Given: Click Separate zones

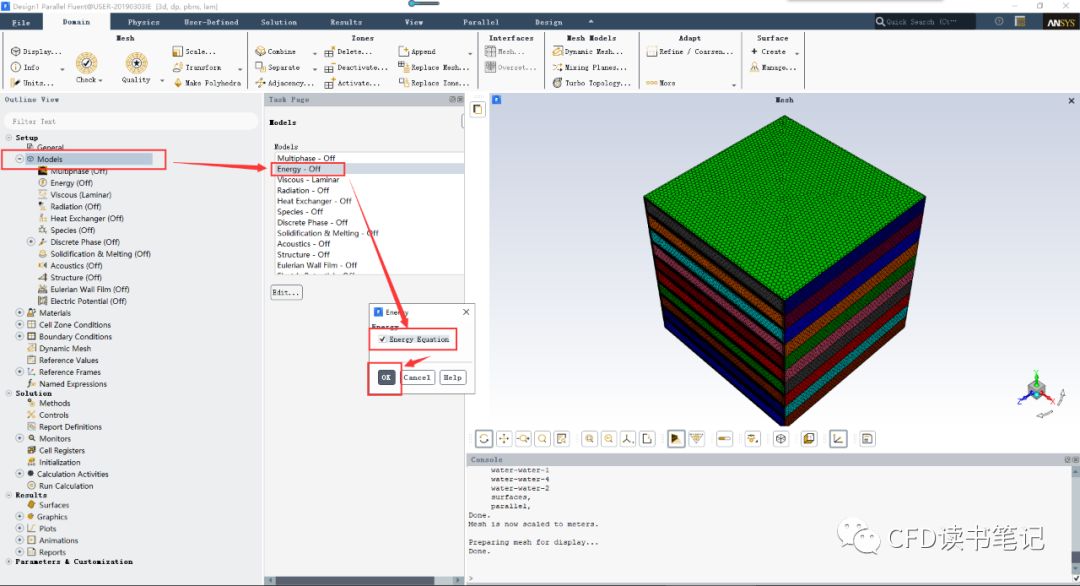Looking at the screenshot, I should [278, 67].
